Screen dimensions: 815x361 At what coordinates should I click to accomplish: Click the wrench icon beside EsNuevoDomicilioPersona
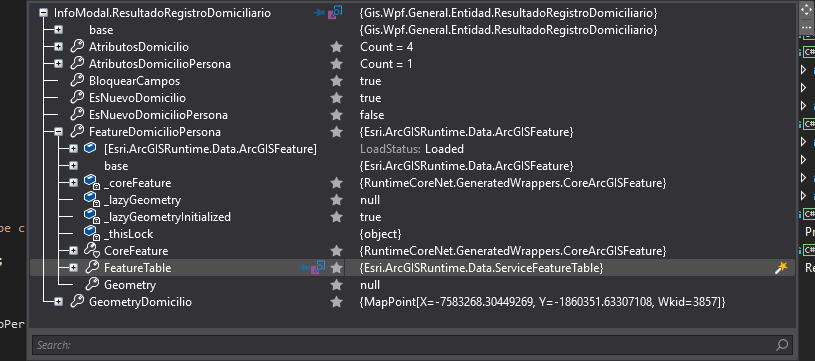[76, 115]
